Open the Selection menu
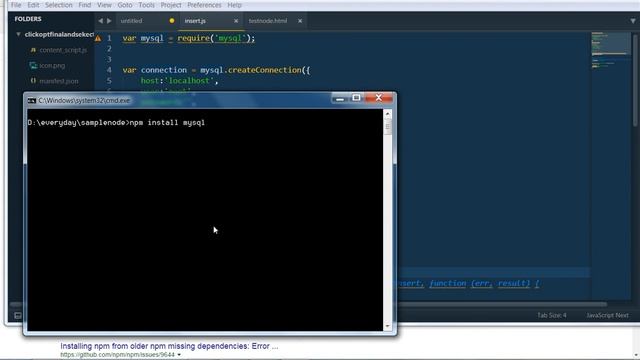Viewport: 640px width, 360px height. click(58, 5)
